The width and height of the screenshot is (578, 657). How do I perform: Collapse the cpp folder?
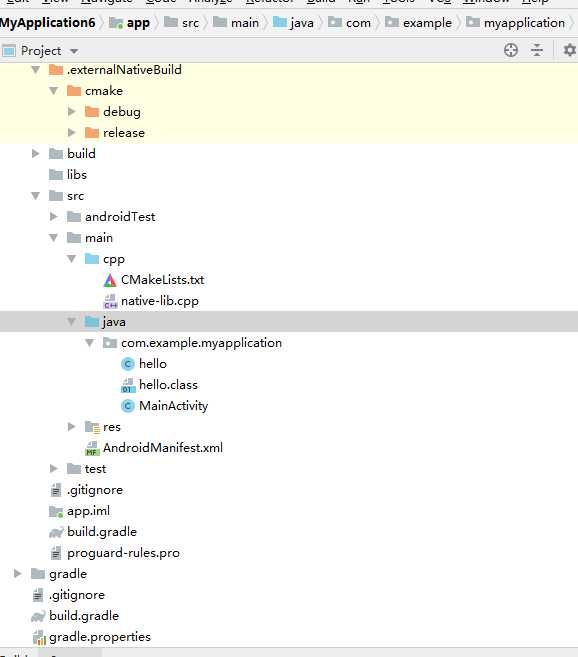[72, 259]
